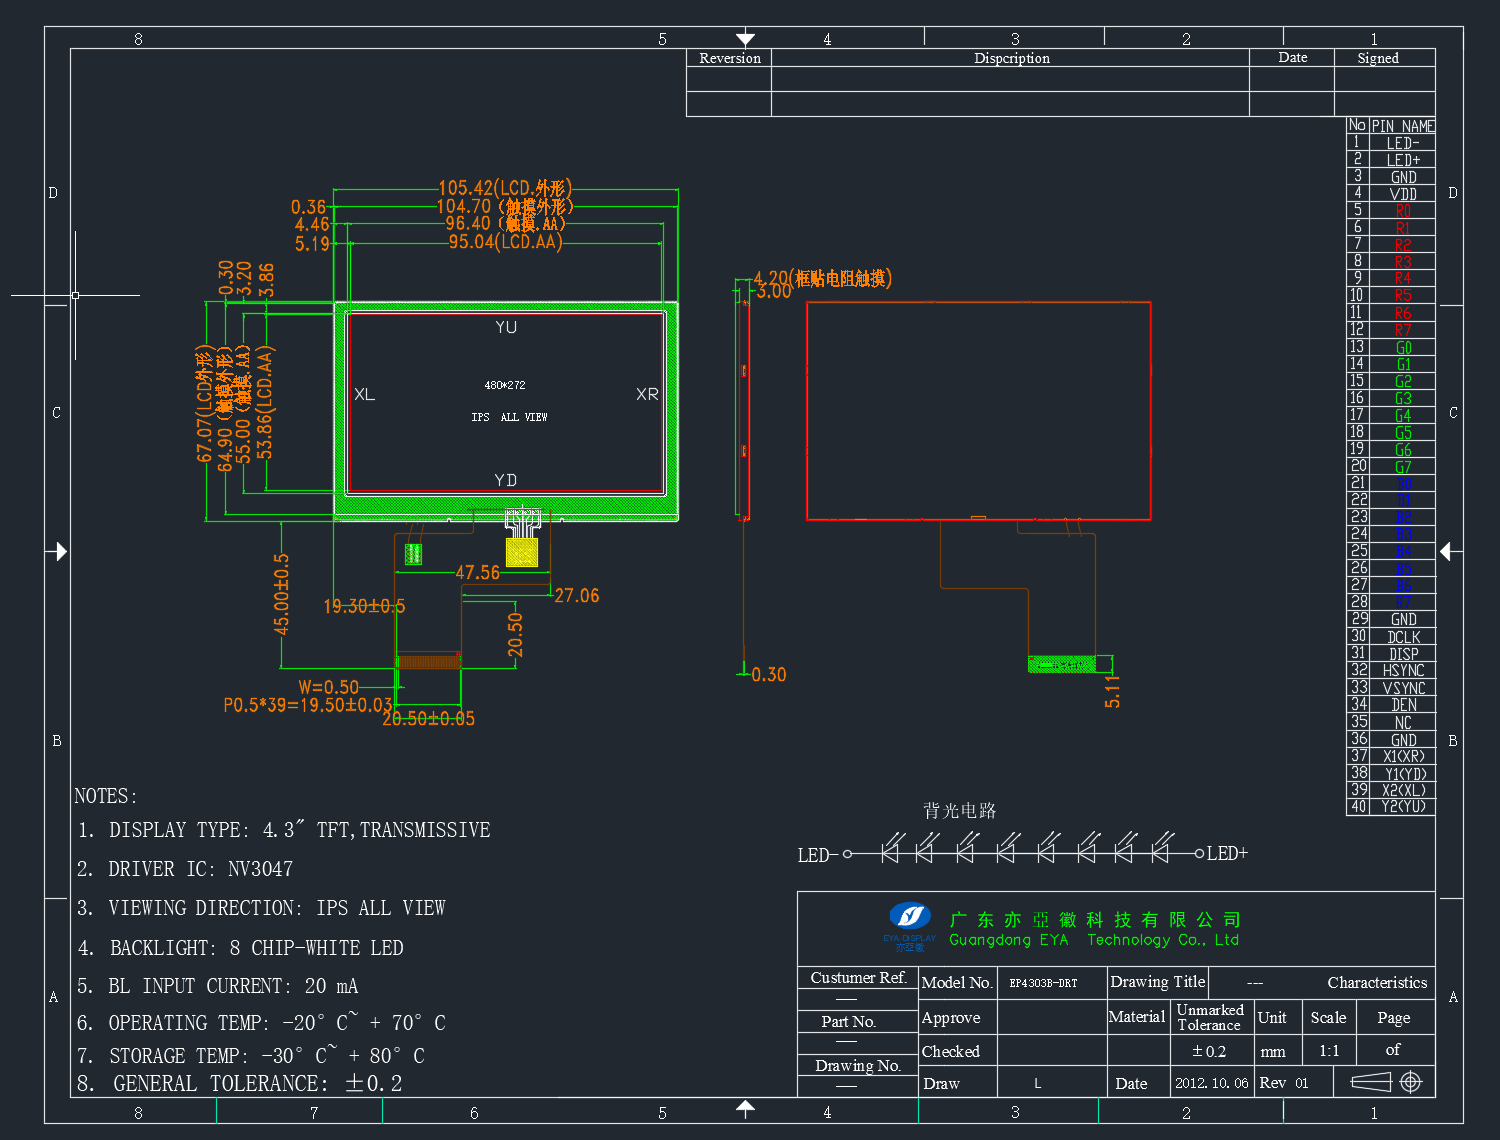
Task: Click the '背光电路' backlight circuit title
Action: point(960,810)
